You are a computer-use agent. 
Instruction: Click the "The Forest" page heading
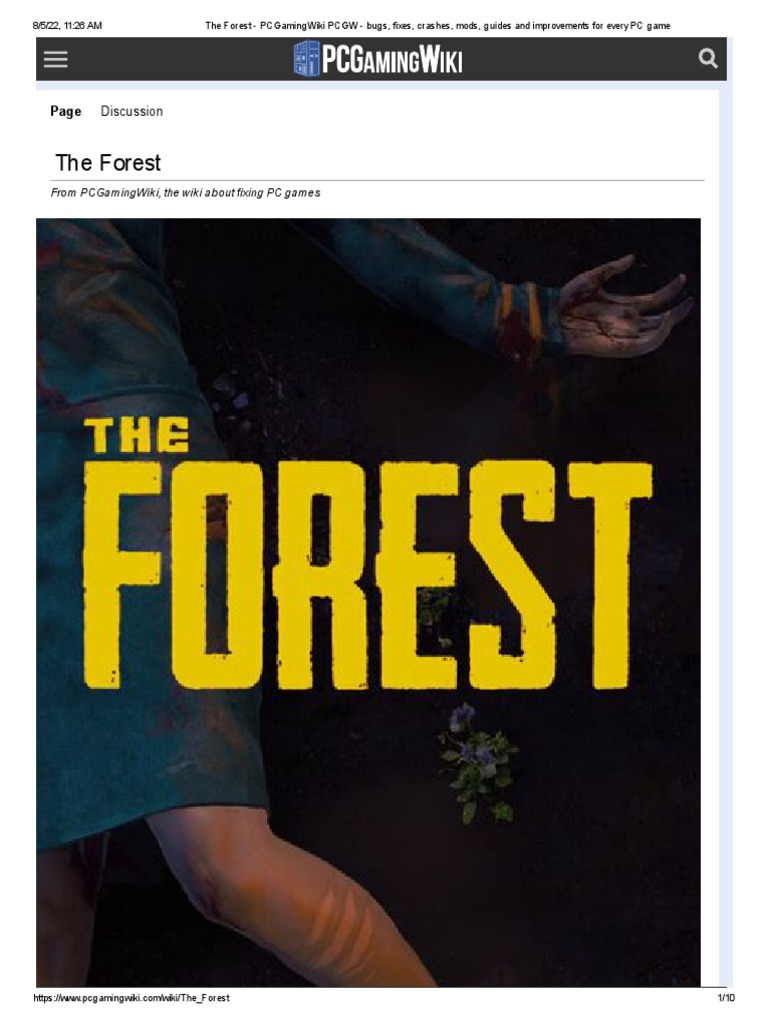click(108, 163)
